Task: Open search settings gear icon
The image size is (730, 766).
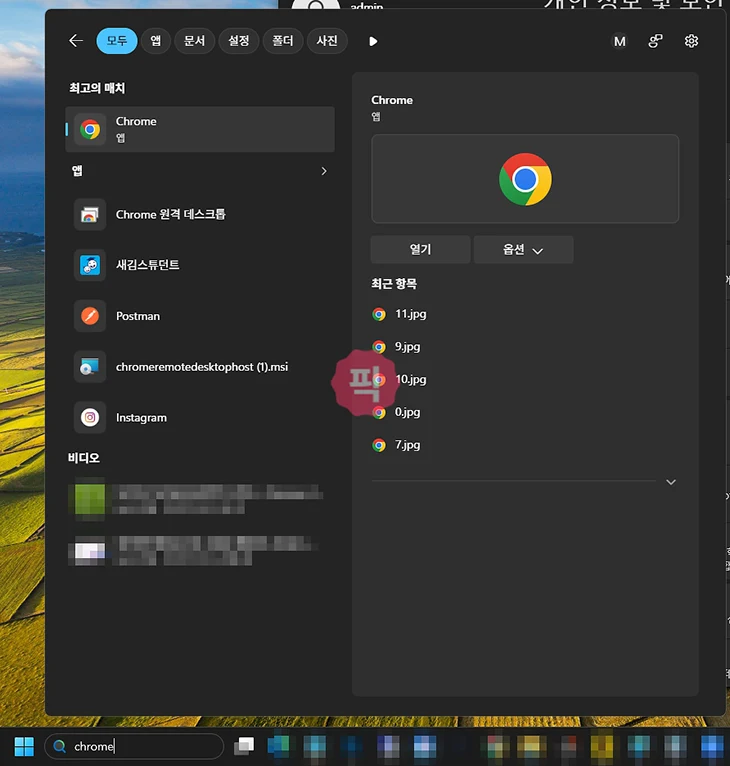Action: [691, 41]
